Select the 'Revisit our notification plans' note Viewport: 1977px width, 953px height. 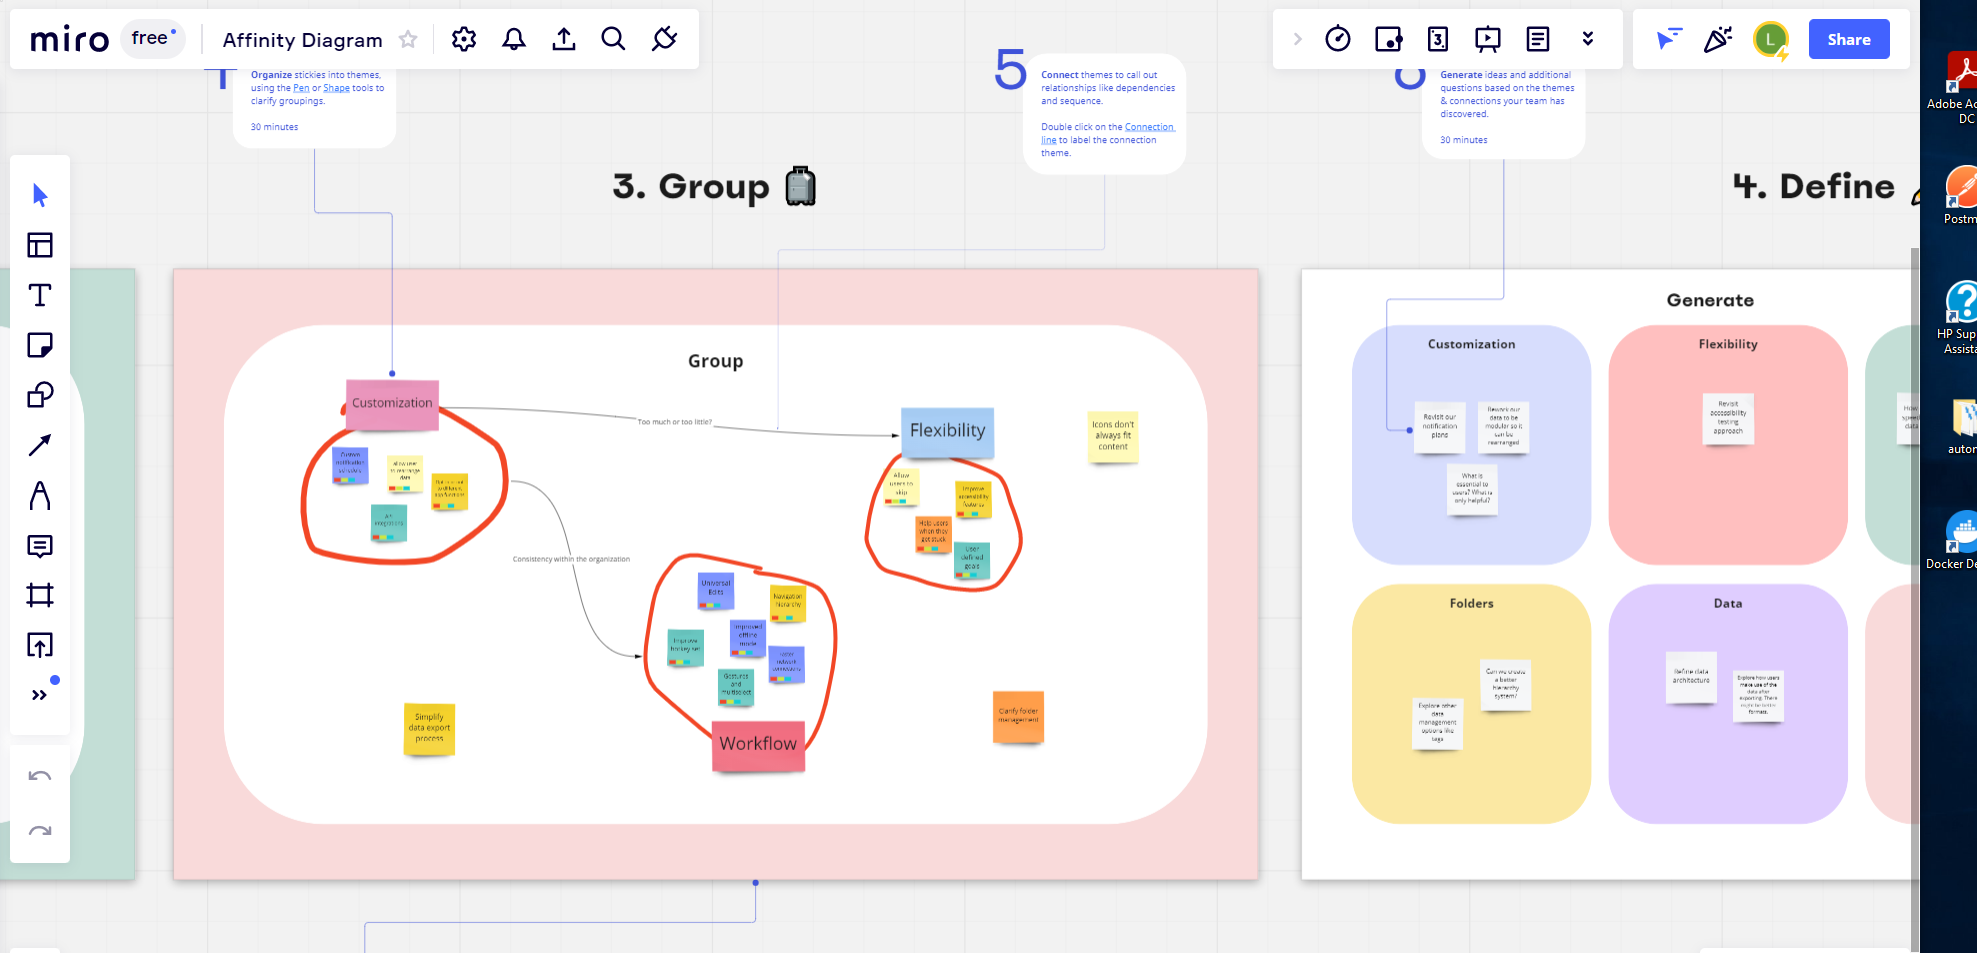pos(1439,426)
